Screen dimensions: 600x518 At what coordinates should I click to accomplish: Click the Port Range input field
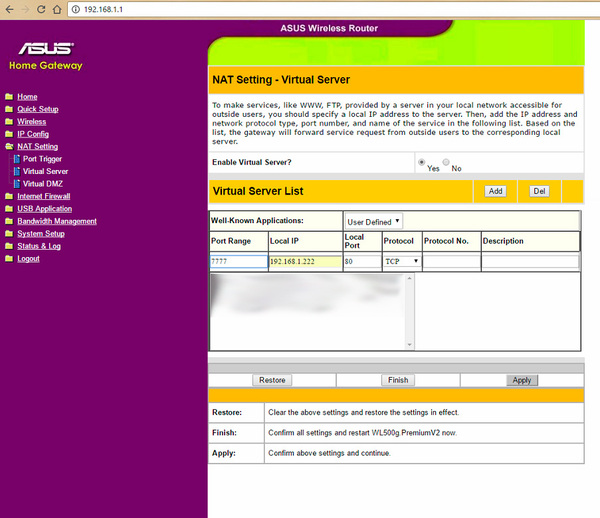(x=237, y=262)
